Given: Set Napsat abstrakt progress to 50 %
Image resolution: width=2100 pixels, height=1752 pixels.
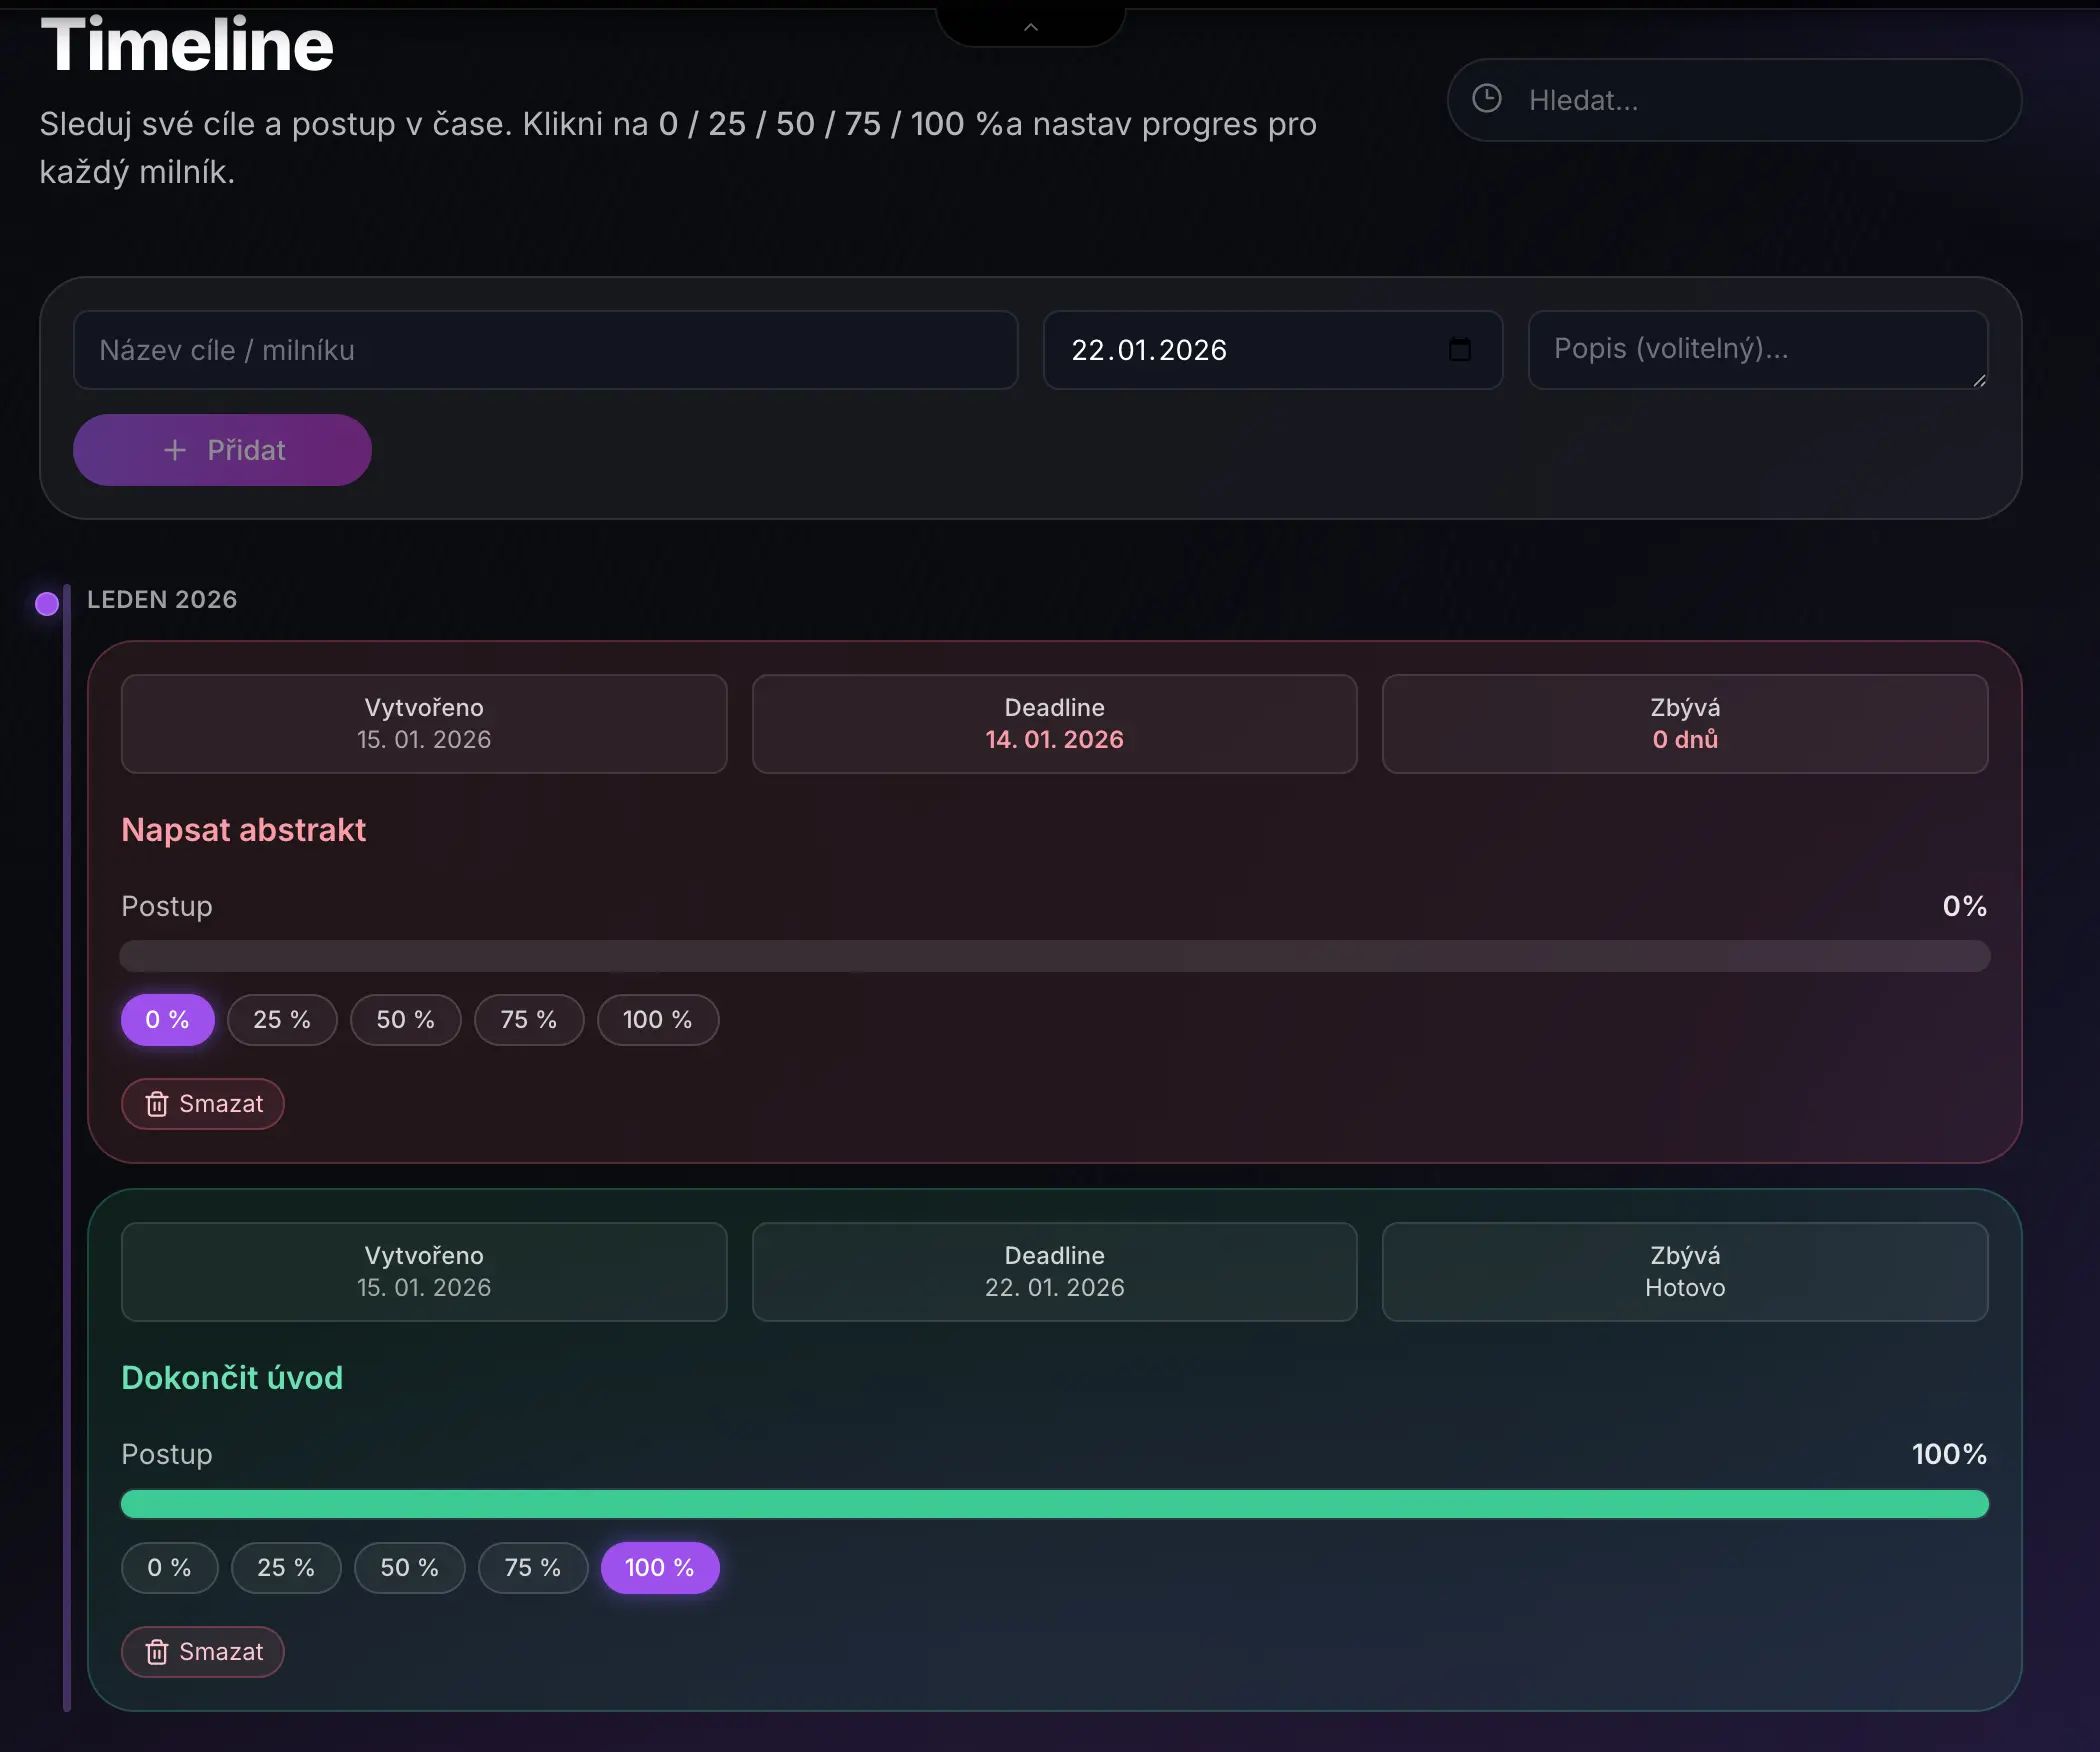Looking at the screenshot, I should [405, 1020].
